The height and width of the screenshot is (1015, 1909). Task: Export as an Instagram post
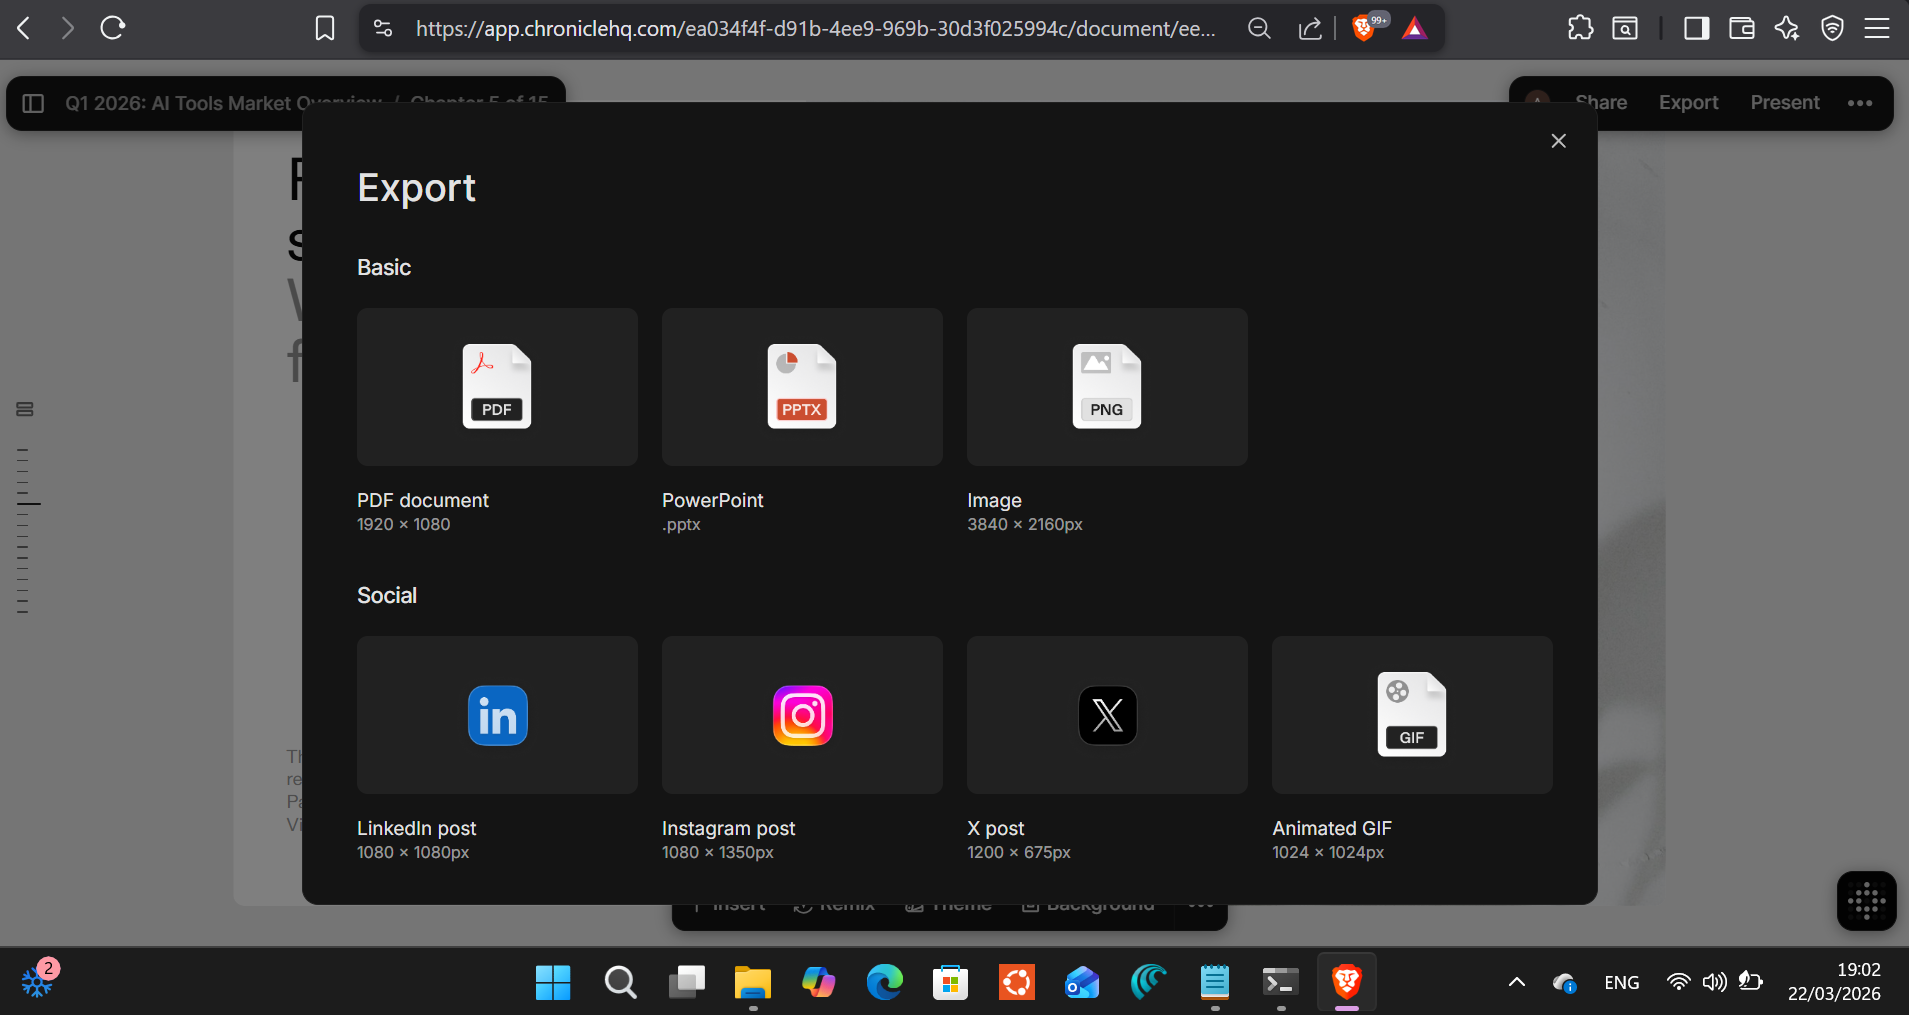(802, 715)
